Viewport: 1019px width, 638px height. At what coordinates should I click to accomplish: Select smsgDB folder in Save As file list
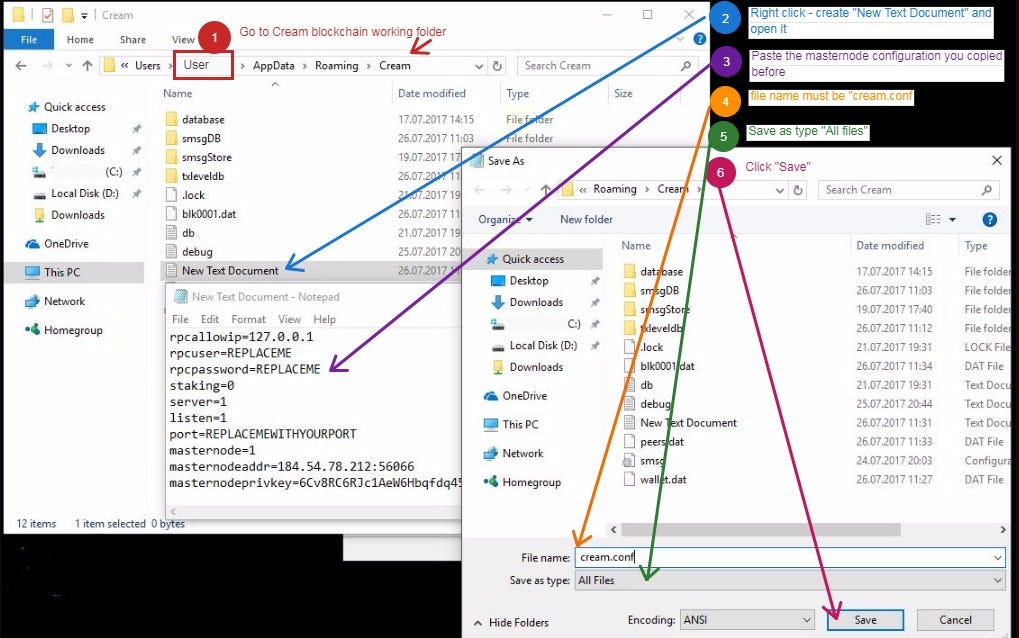point(651,290)
